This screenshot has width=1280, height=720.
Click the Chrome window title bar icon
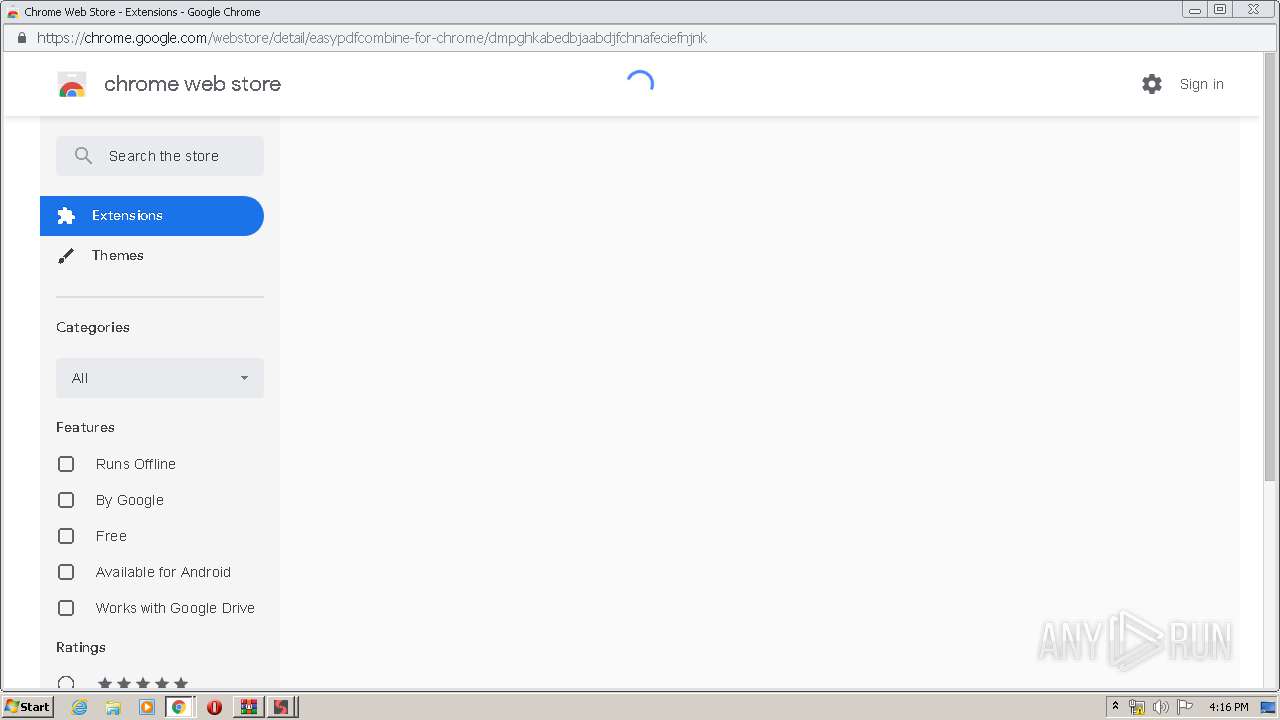pos(13,12)
